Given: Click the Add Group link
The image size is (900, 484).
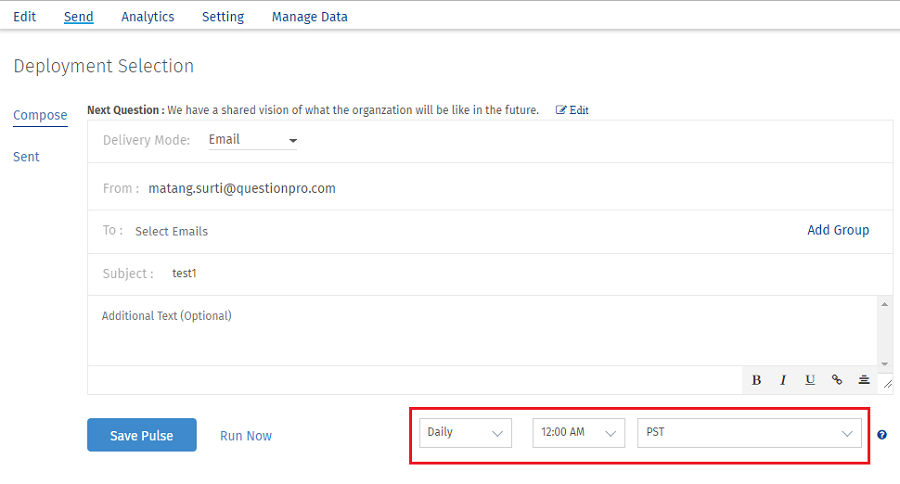Looking at the screenshot, I should (x=838, y=230).
